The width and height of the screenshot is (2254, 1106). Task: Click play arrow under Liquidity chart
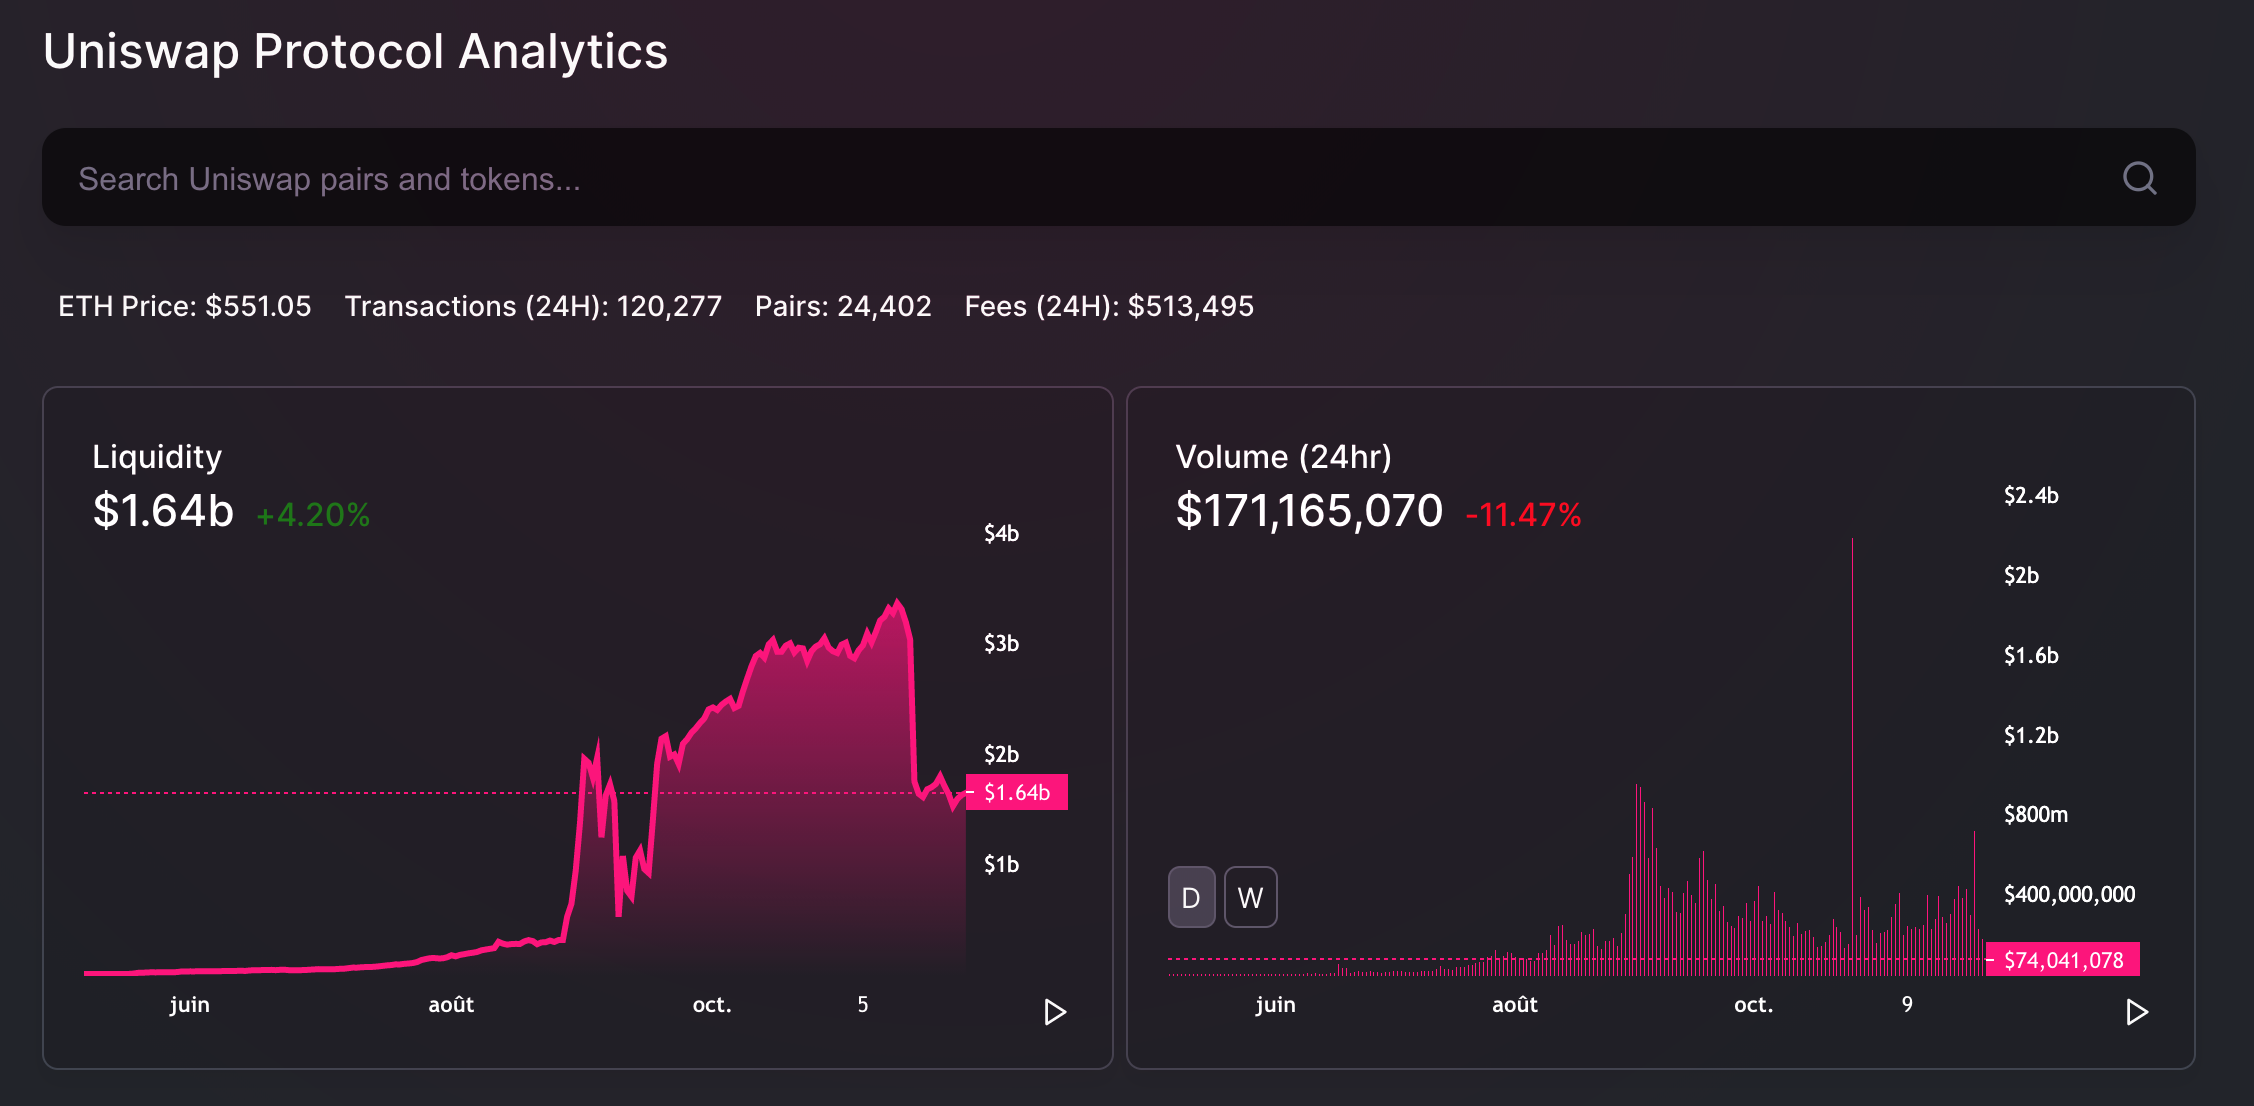[x=1054, y=1012]
